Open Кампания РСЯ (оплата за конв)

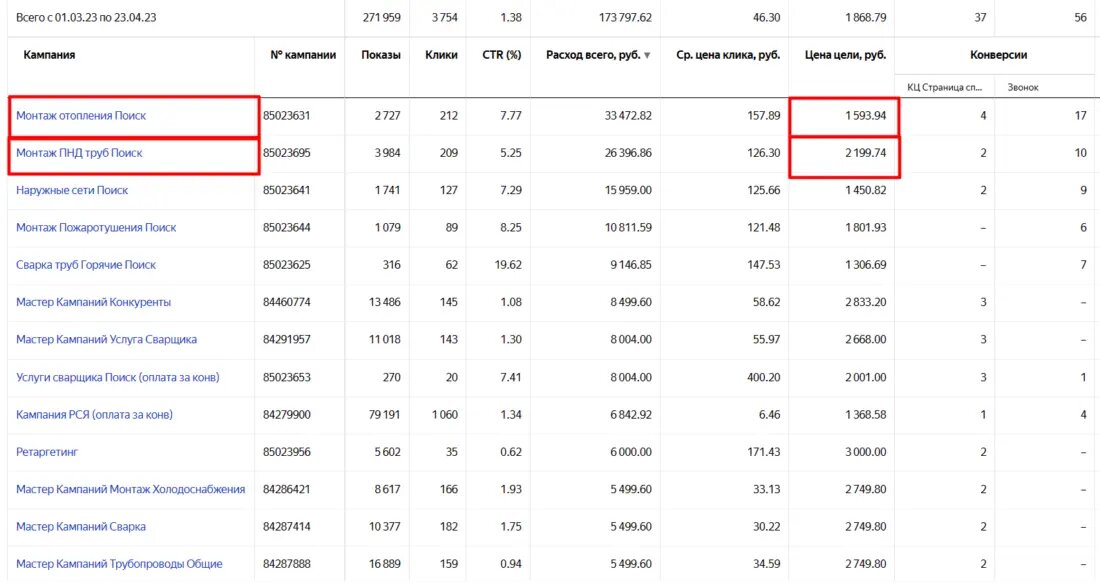94,415
